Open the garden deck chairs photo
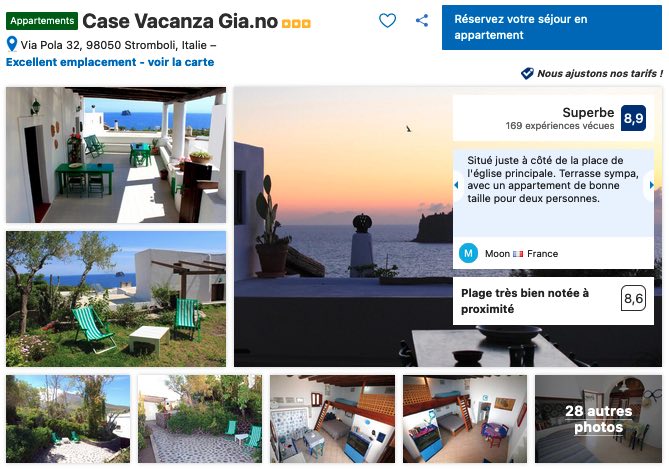This screenshot has width=669, height=469. coord(116,299)
